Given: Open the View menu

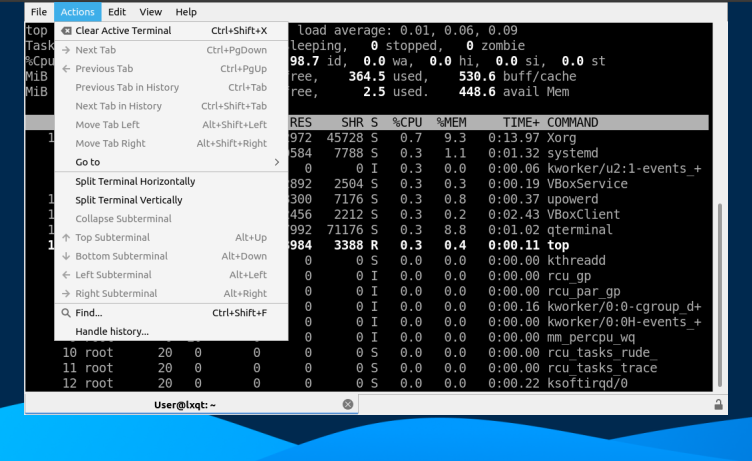Looking at the screenshot, I should (x=151, y=12).
